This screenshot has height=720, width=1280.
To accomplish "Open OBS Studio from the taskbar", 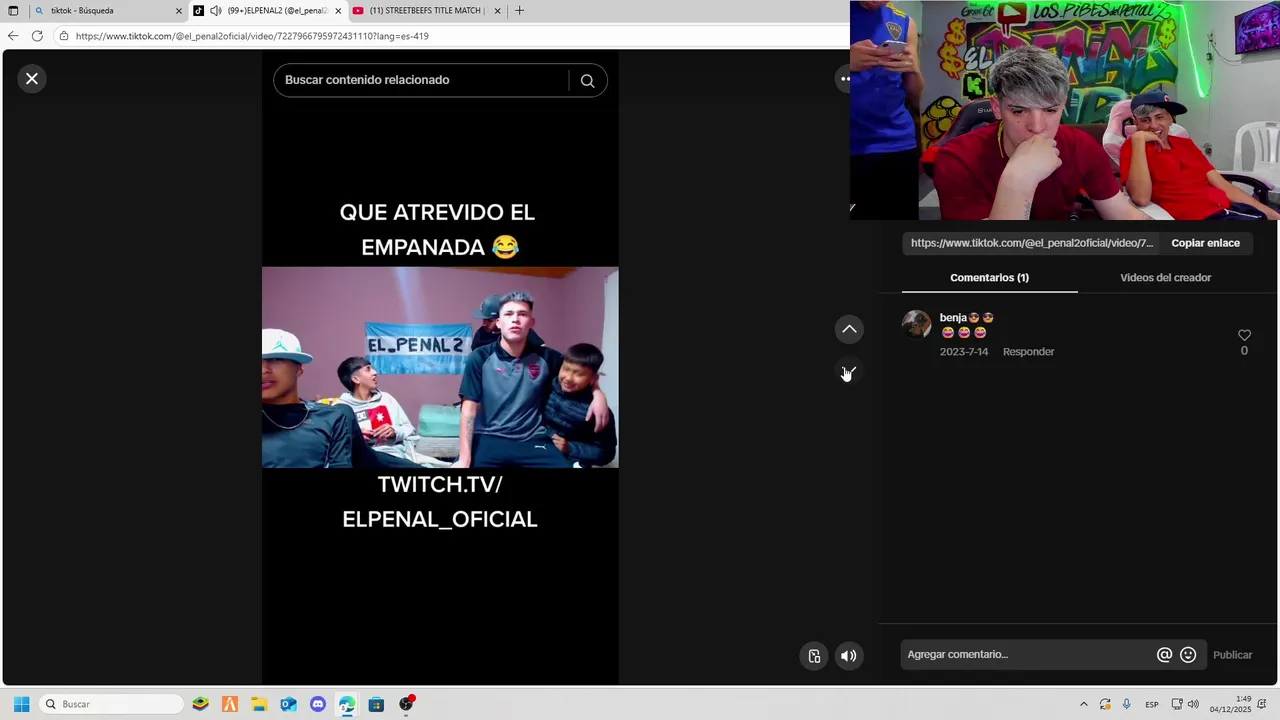I will pyautogui.click(x=406, y=704).
